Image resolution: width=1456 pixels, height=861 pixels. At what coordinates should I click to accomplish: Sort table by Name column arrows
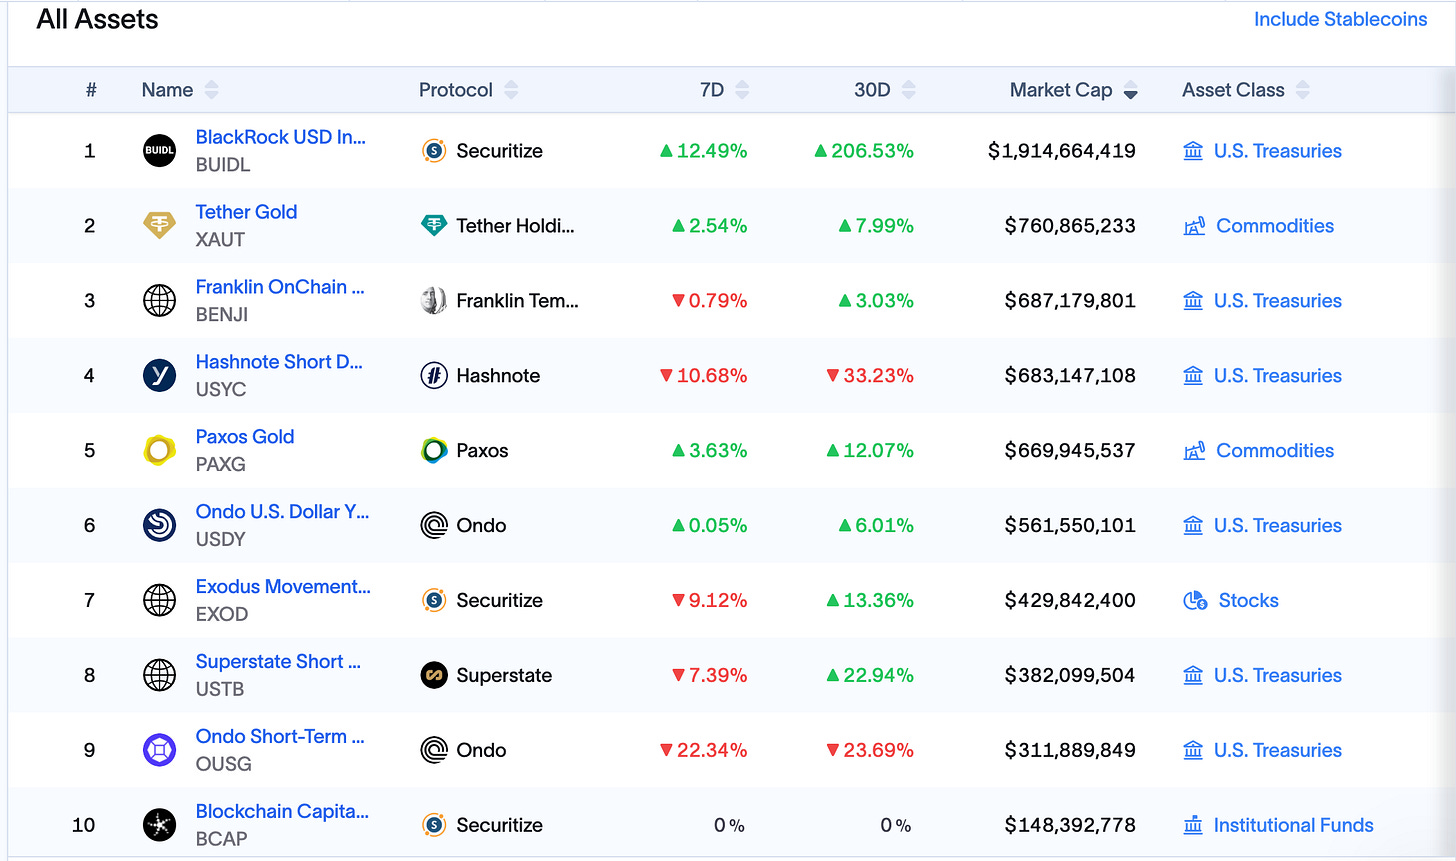pos(211,90)
